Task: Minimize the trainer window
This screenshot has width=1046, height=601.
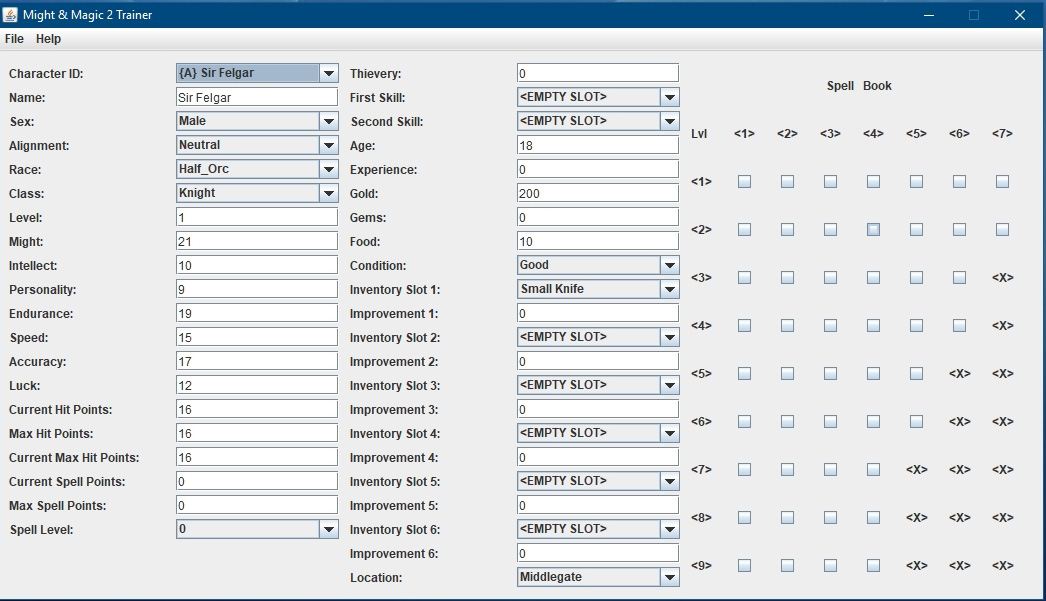Action: point(929,15)
